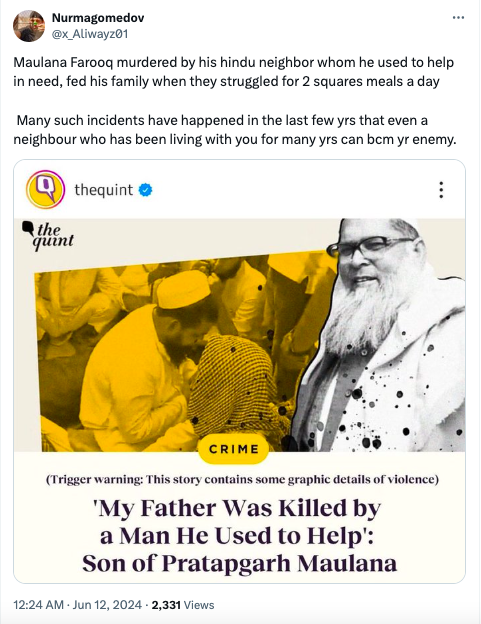Viewport: 481px width, 624px height.
Task: Open the vertical three-dot menu on thequint card
Action: (441, 190)
